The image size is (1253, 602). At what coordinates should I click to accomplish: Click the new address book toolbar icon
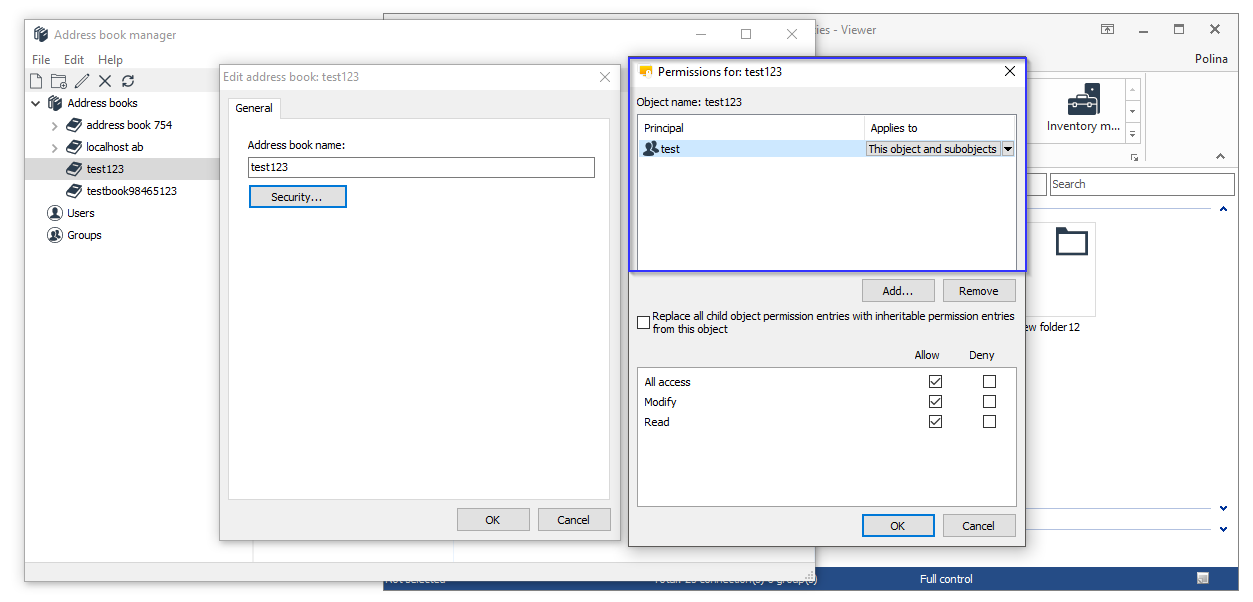pyautogui.click(x=36, y=81)
